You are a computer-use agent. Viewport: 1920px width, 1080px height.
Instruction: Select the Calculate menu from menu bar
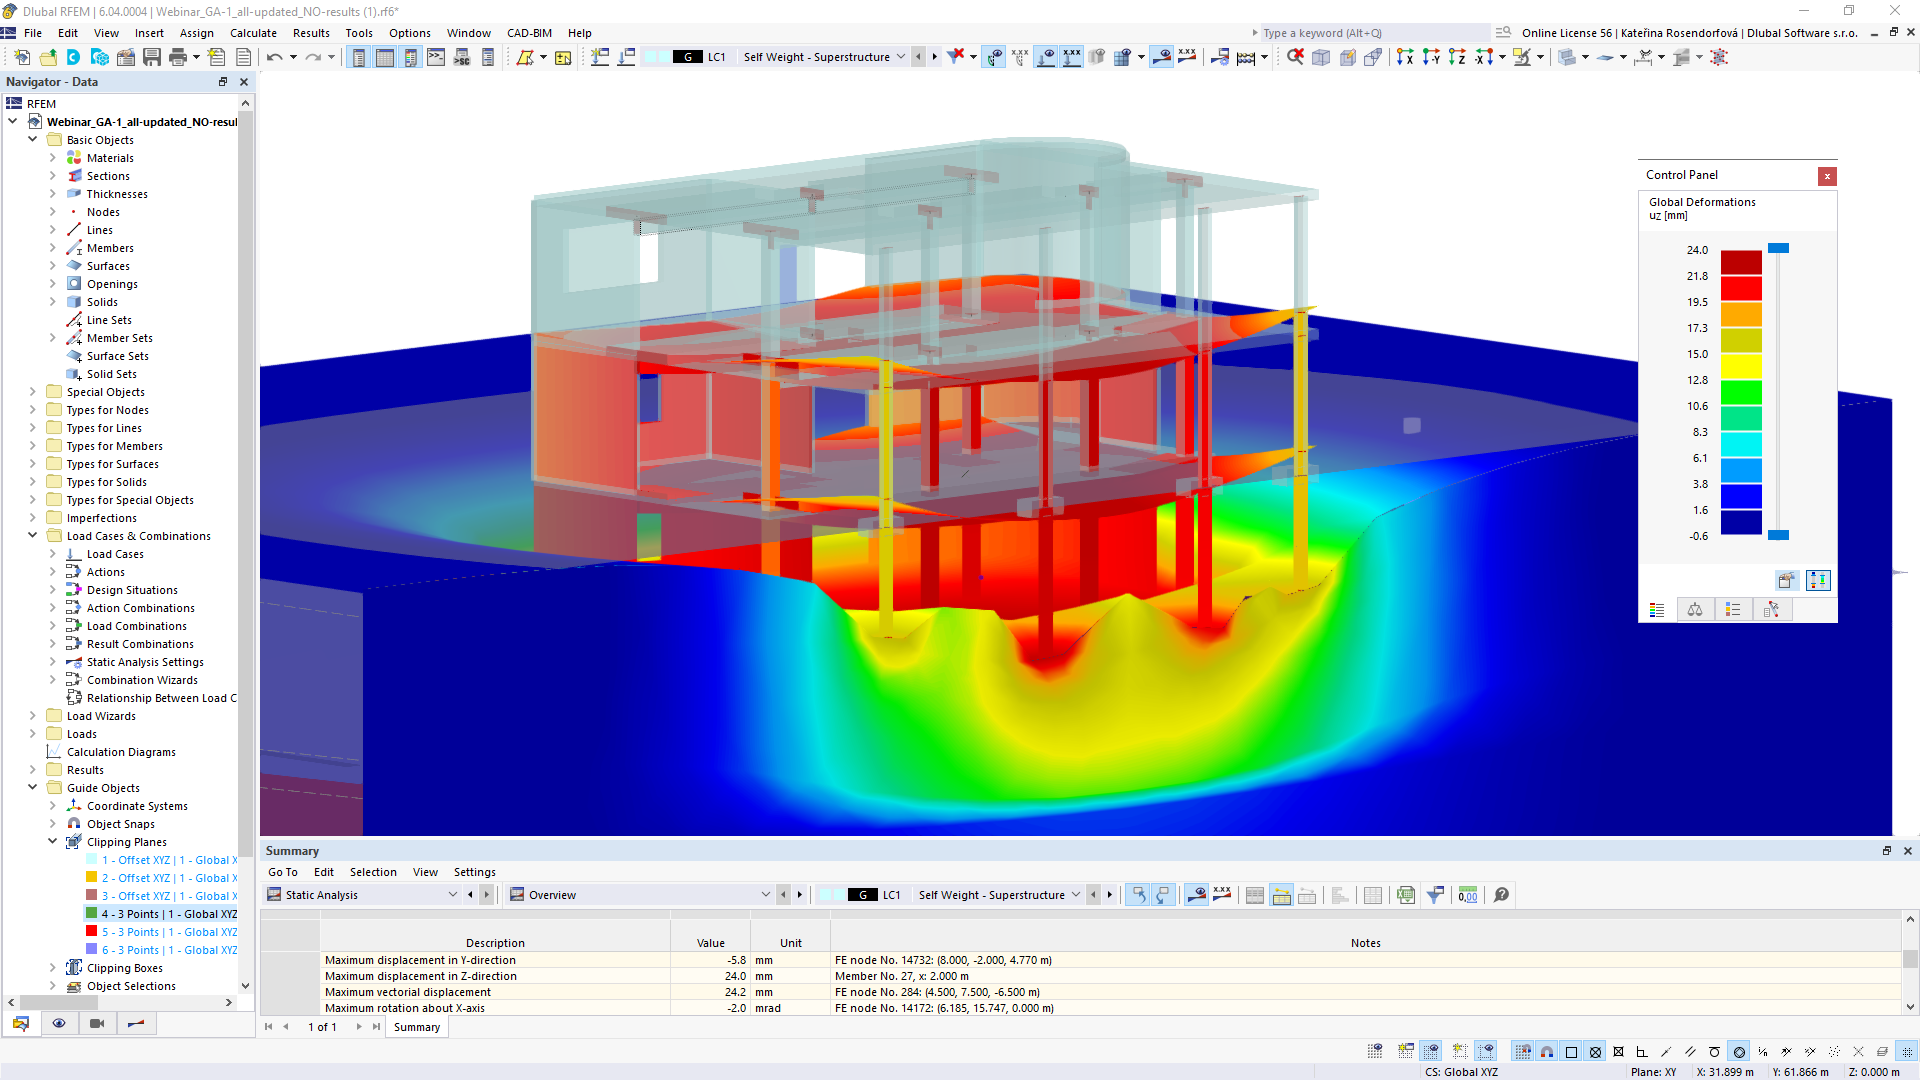[x=256, y=33]
